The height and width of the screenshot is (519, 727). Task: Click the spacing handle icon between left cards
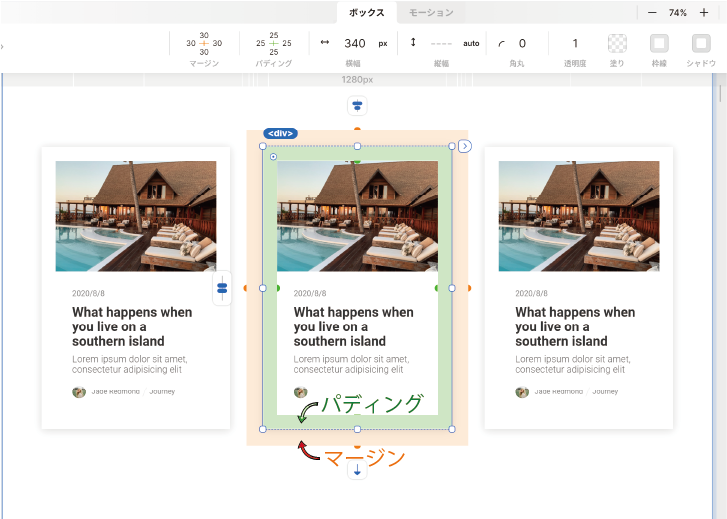tap(222, 288)
